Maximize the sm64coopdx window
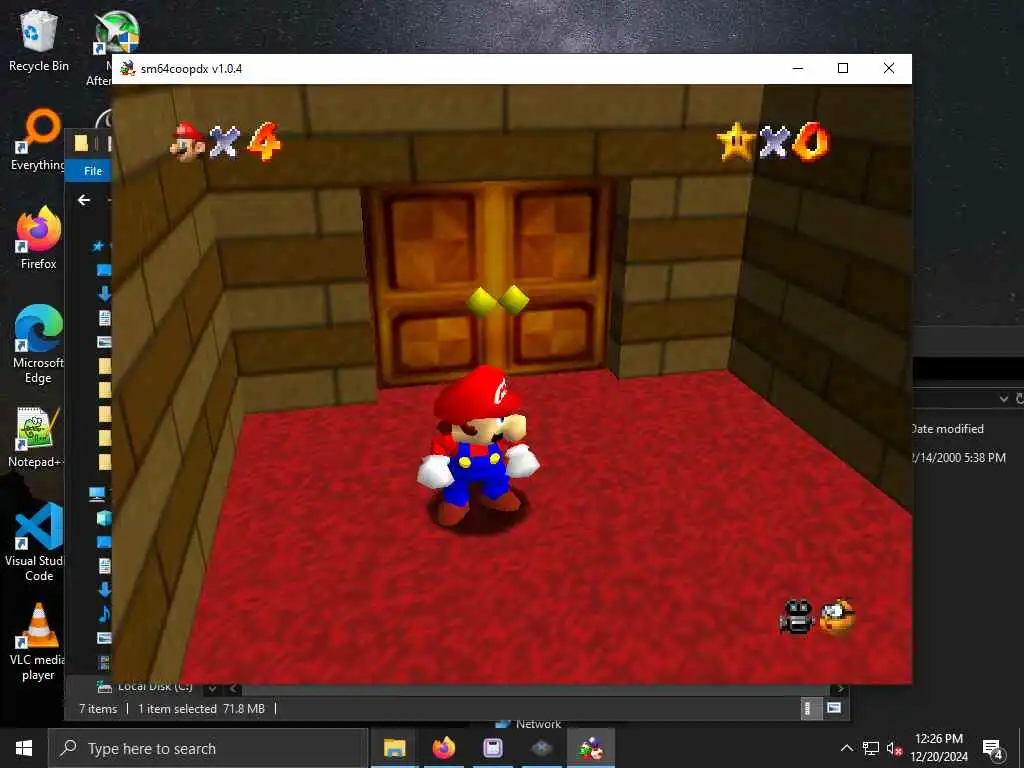Screen dimensions: 1024x768 coord(842,69)
